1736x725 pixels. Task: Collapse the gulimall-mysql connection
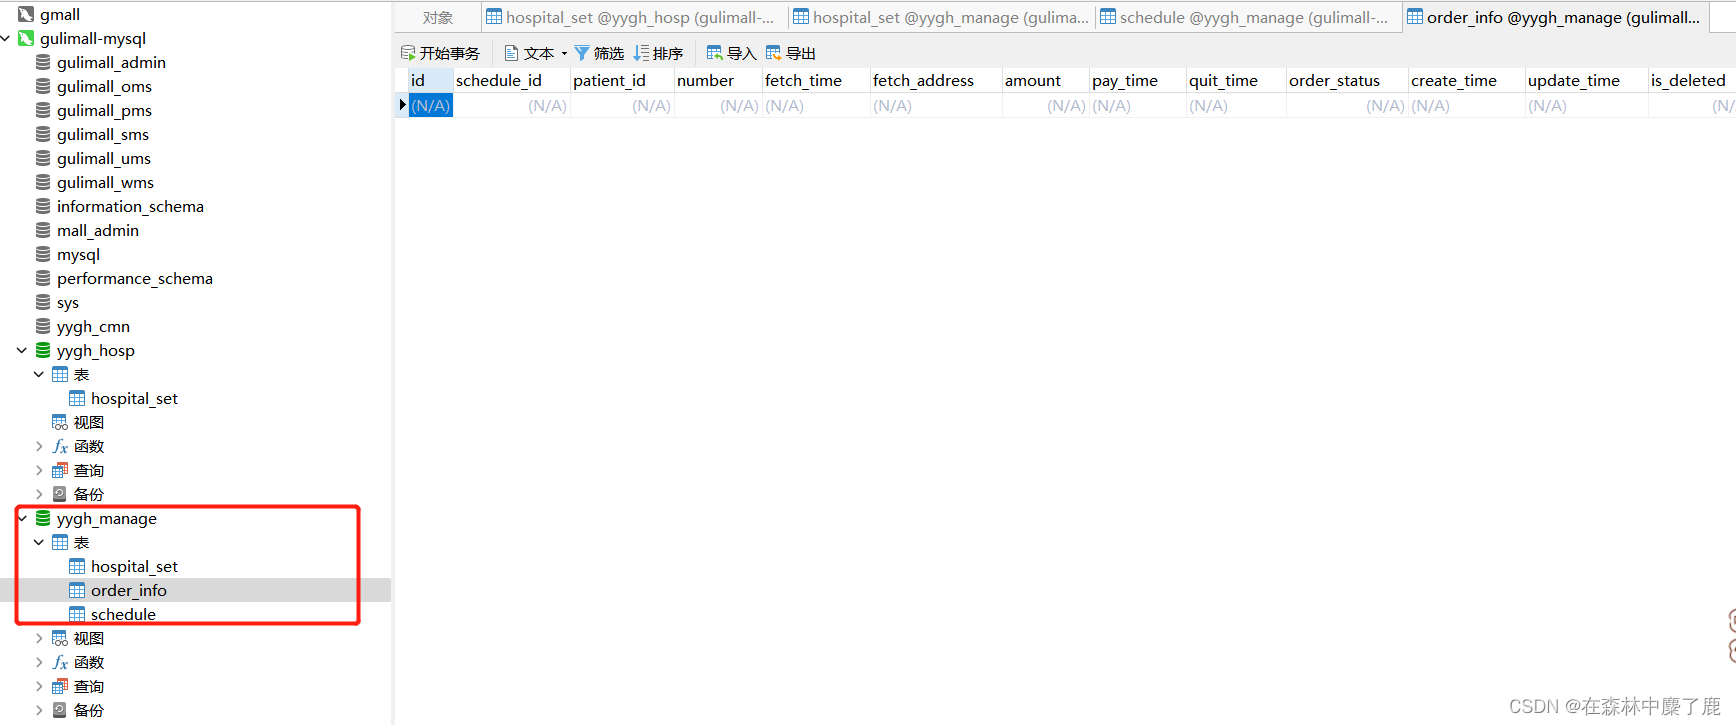pyautogui.click(x=6, y=38)
